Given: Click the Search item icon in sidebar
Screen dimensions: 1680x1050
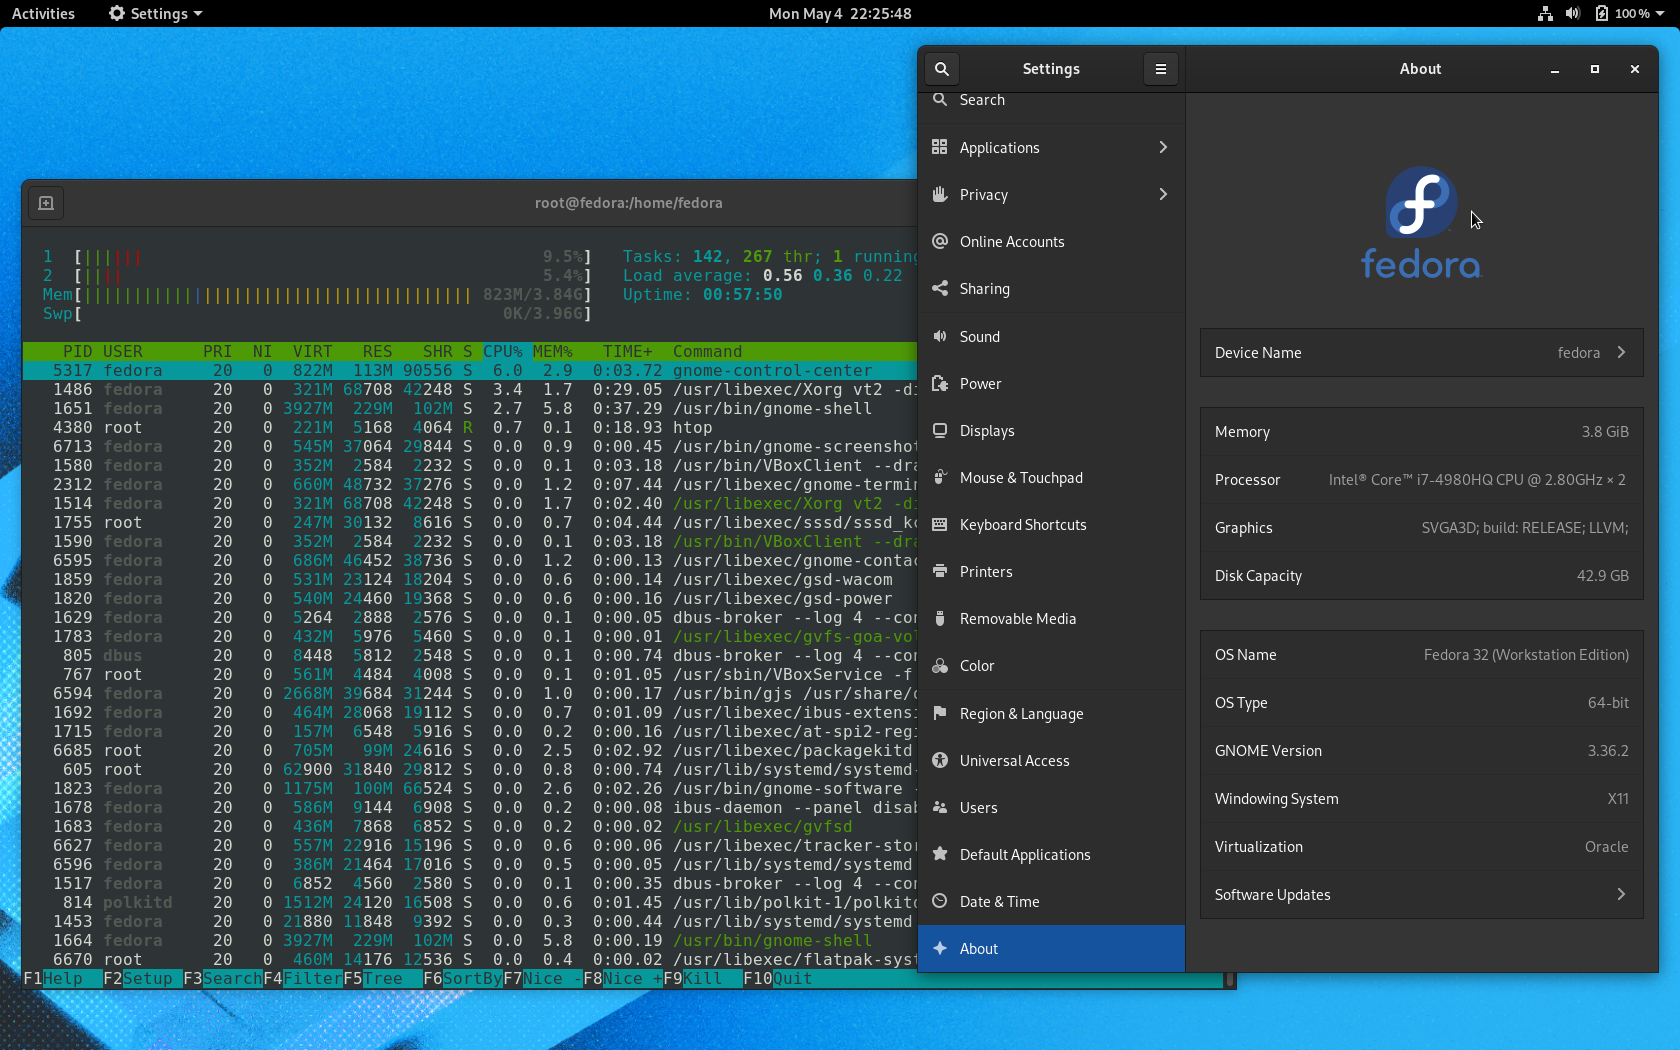Looking at the screenshot, I should tap(940, 99).
